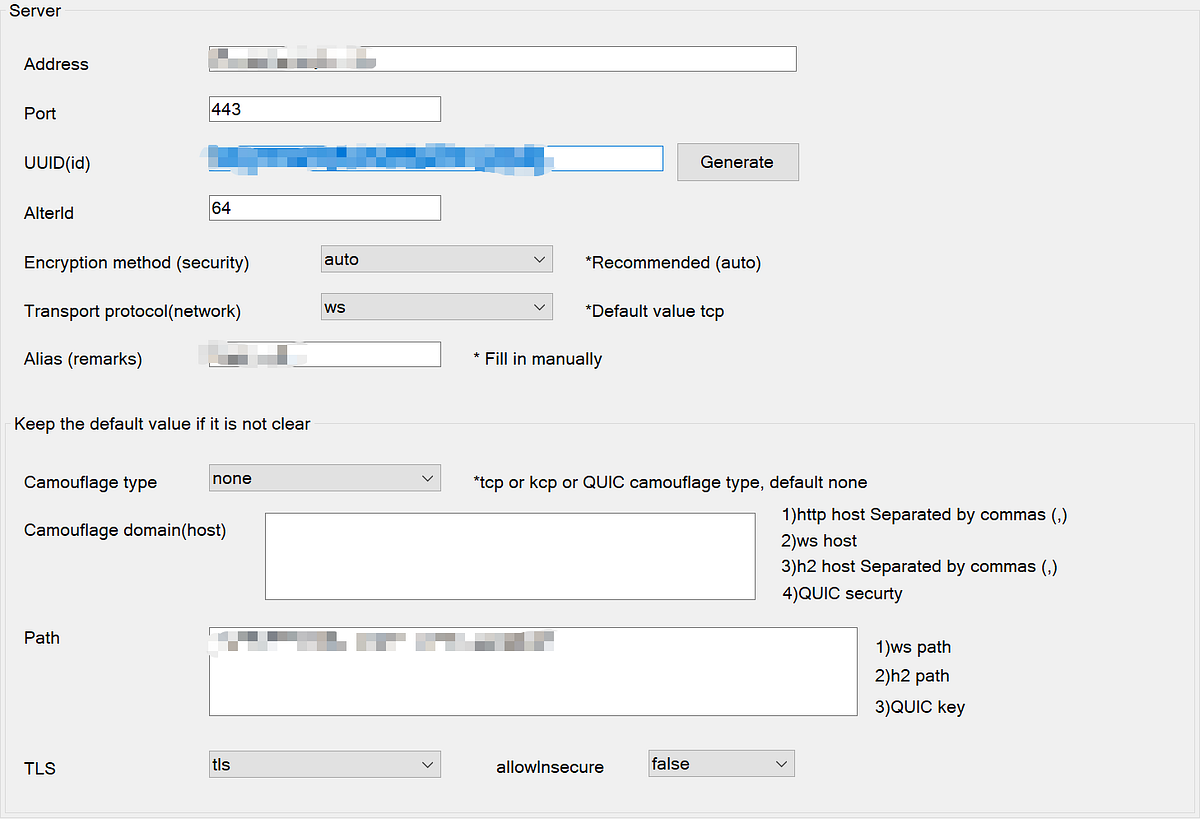The image size is (1200, 819).
Task: Click the '3)QUIC key' hint text
Action: pos(920,707)
